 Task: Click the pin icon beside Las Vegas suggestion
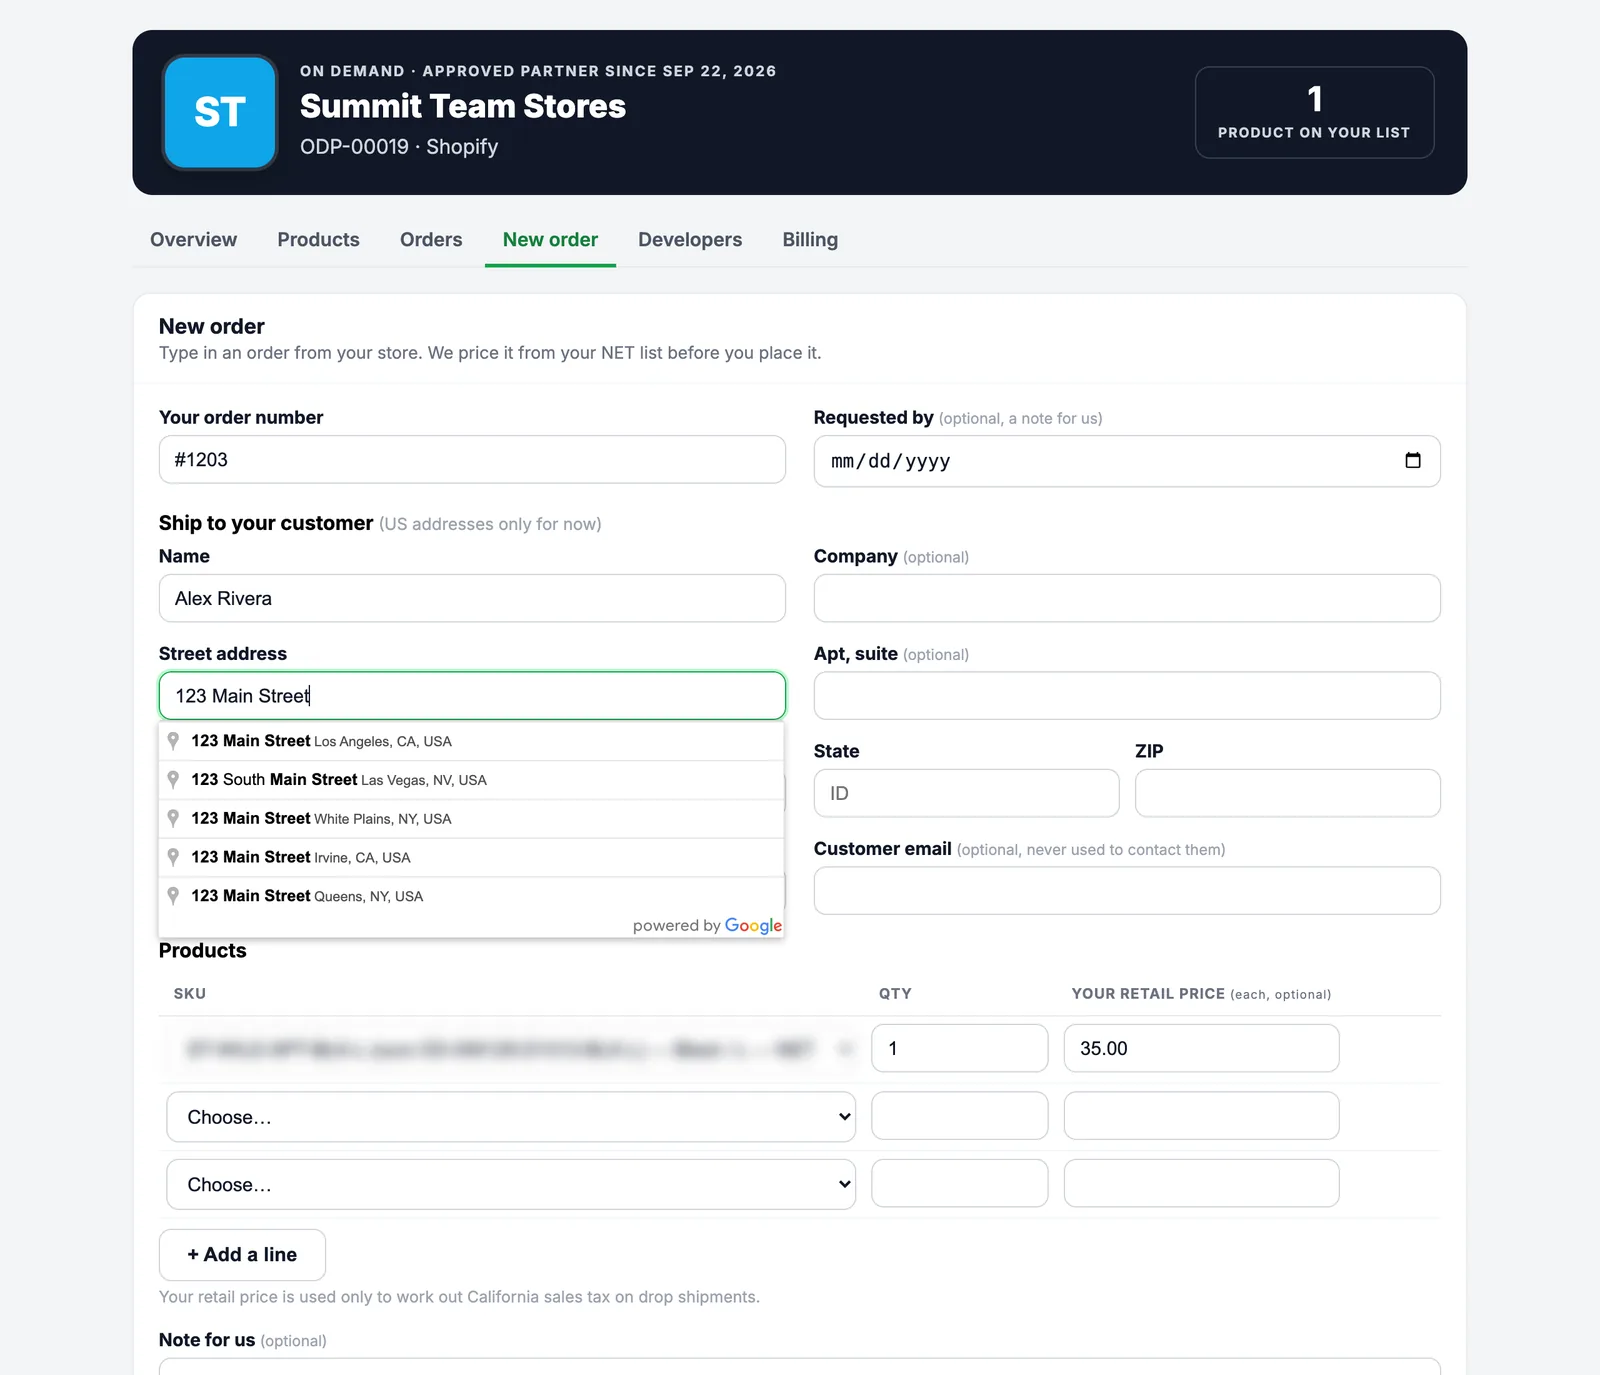[x=173, y=780]
